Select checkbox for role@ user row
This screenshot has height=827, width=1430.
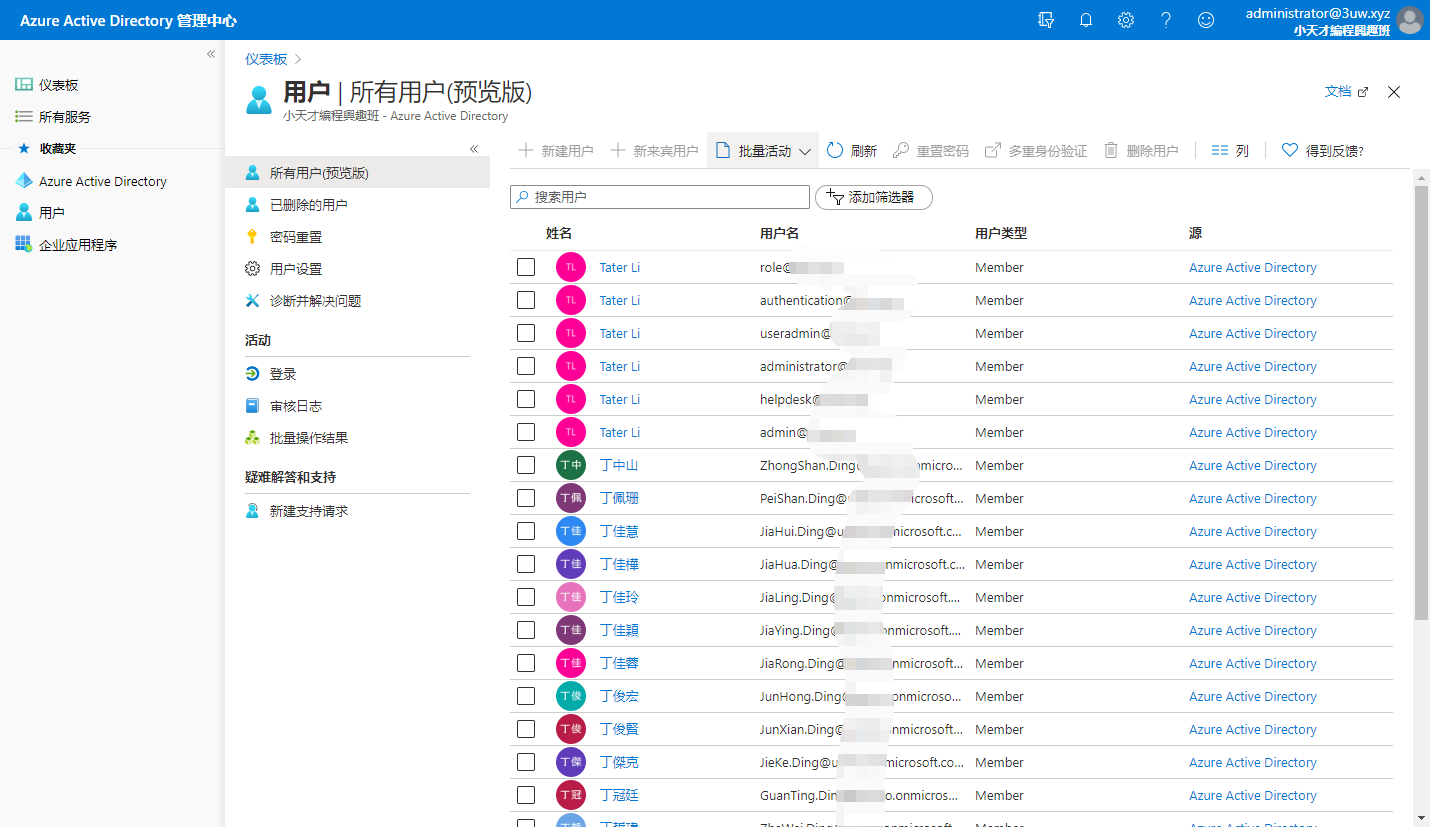[526, 267]
